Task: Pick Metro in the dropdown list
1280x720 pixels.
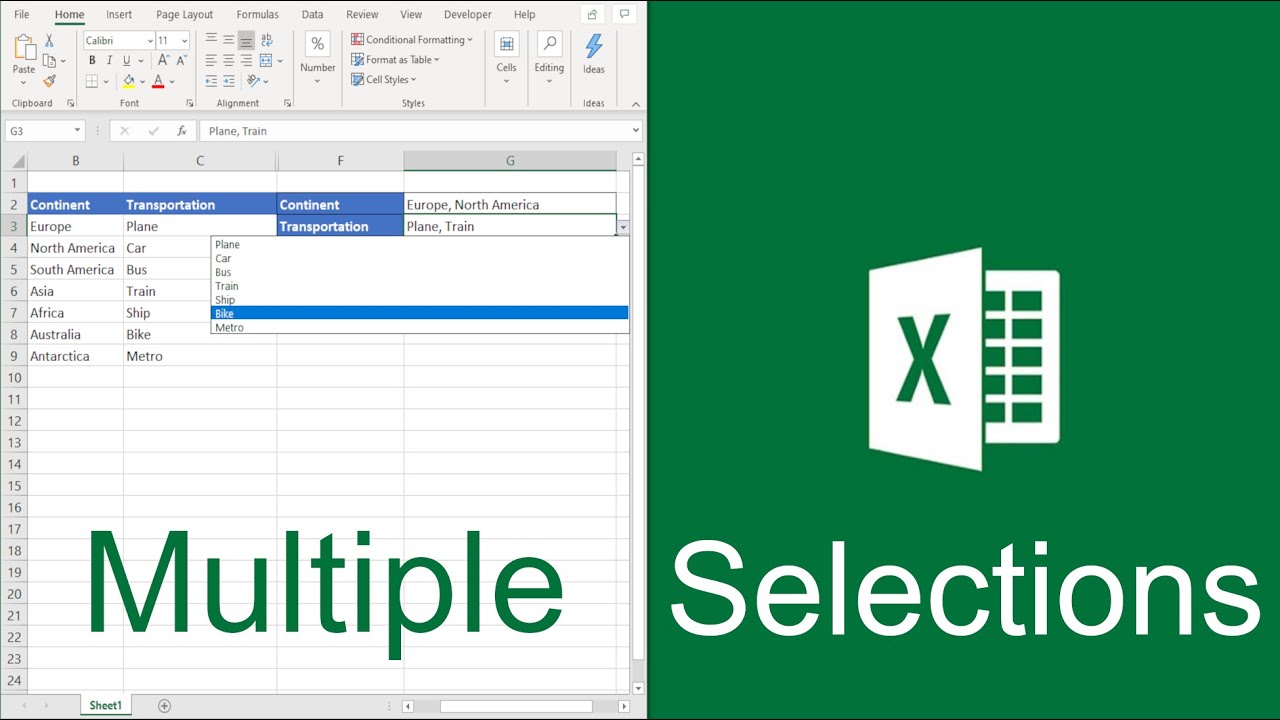Action: (x=420, y=327)
